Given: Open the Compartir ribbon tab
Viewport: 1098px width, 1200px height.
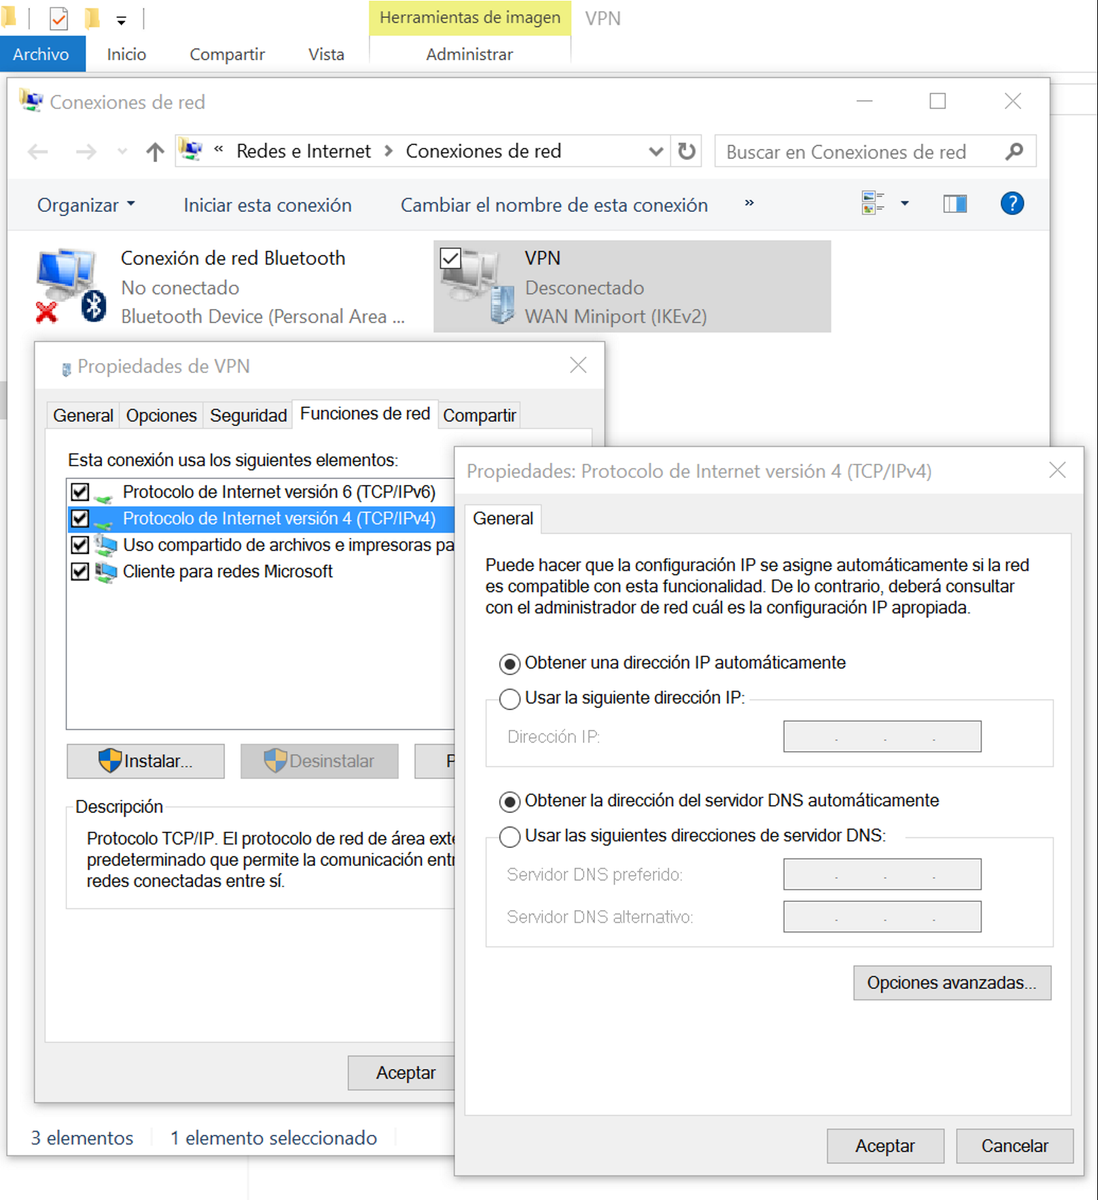Looking at the screenshot, I should 226,54.
